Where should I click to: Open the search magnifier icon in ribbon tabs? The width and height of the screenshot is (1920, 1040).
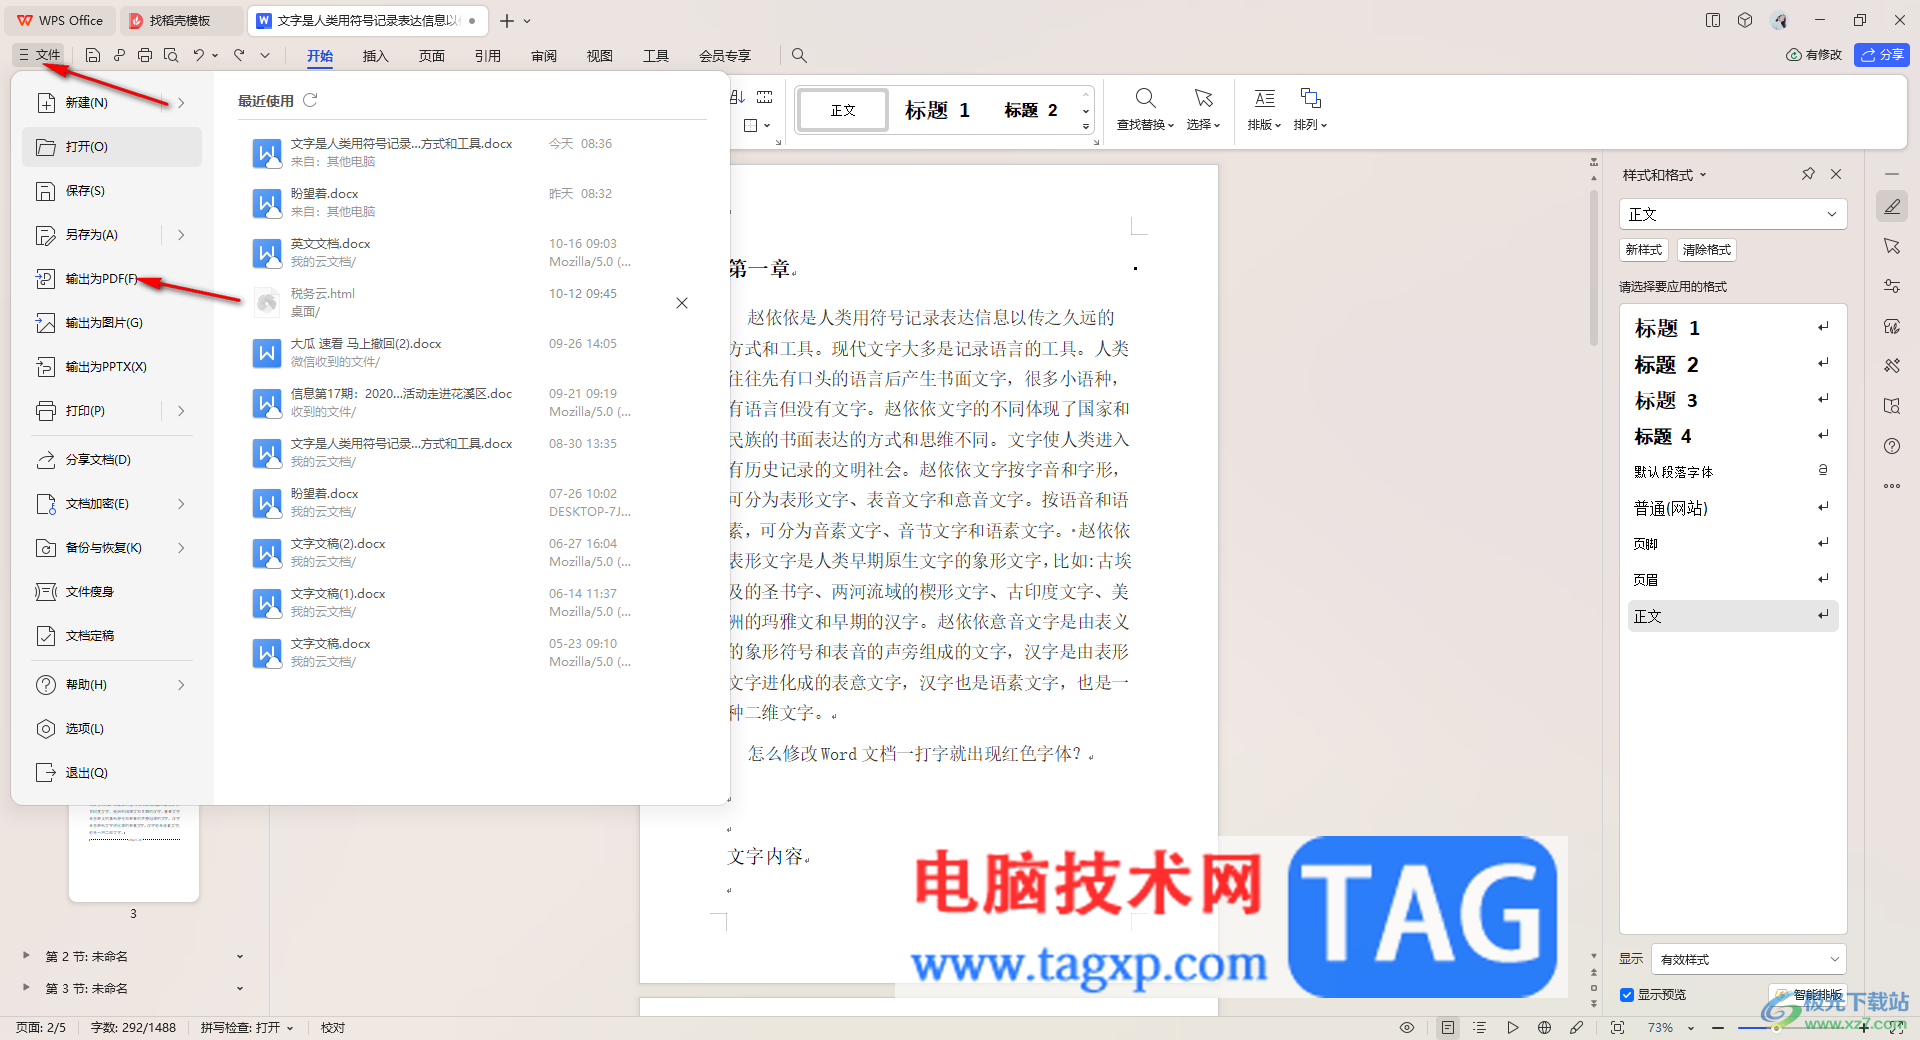tap(799, 55)
